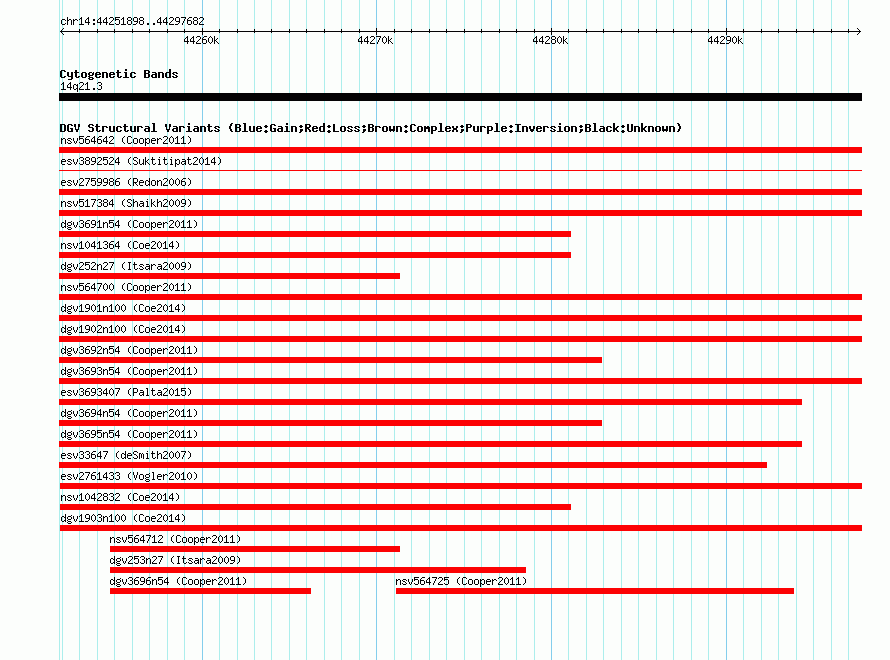Open dgv253n27 (Itsara2009) variant
The width and height of the screenshot is (890, 660).
(175, 560)
